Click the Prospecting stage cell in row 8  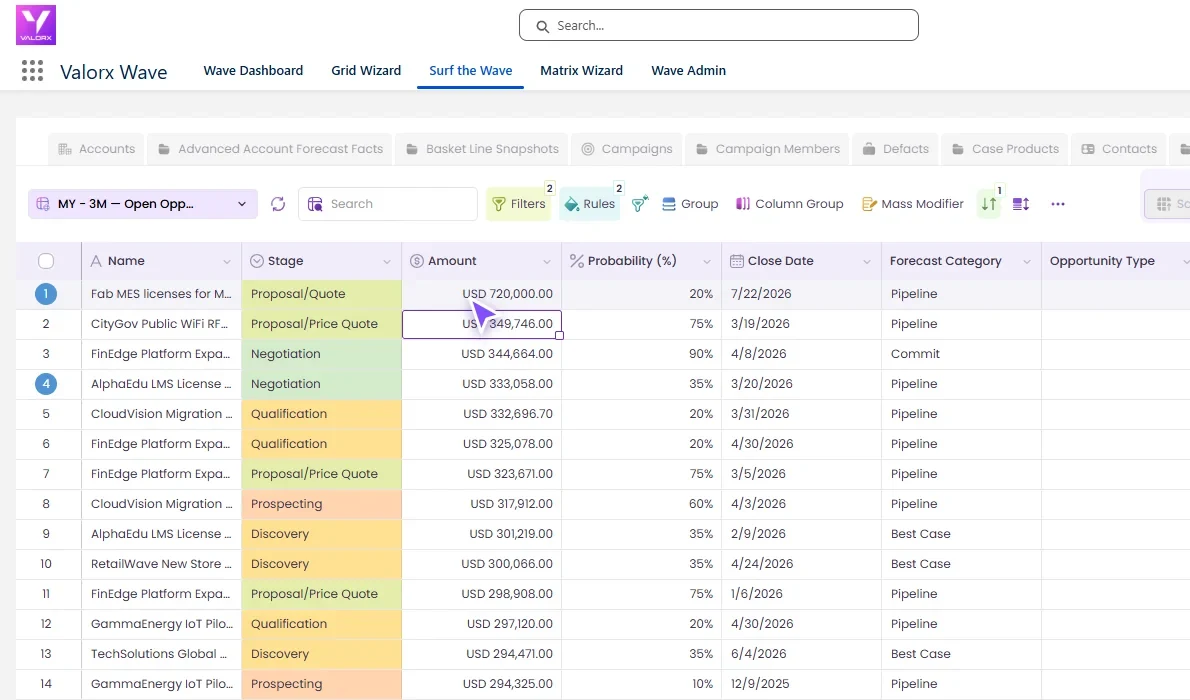click(321, 504)
